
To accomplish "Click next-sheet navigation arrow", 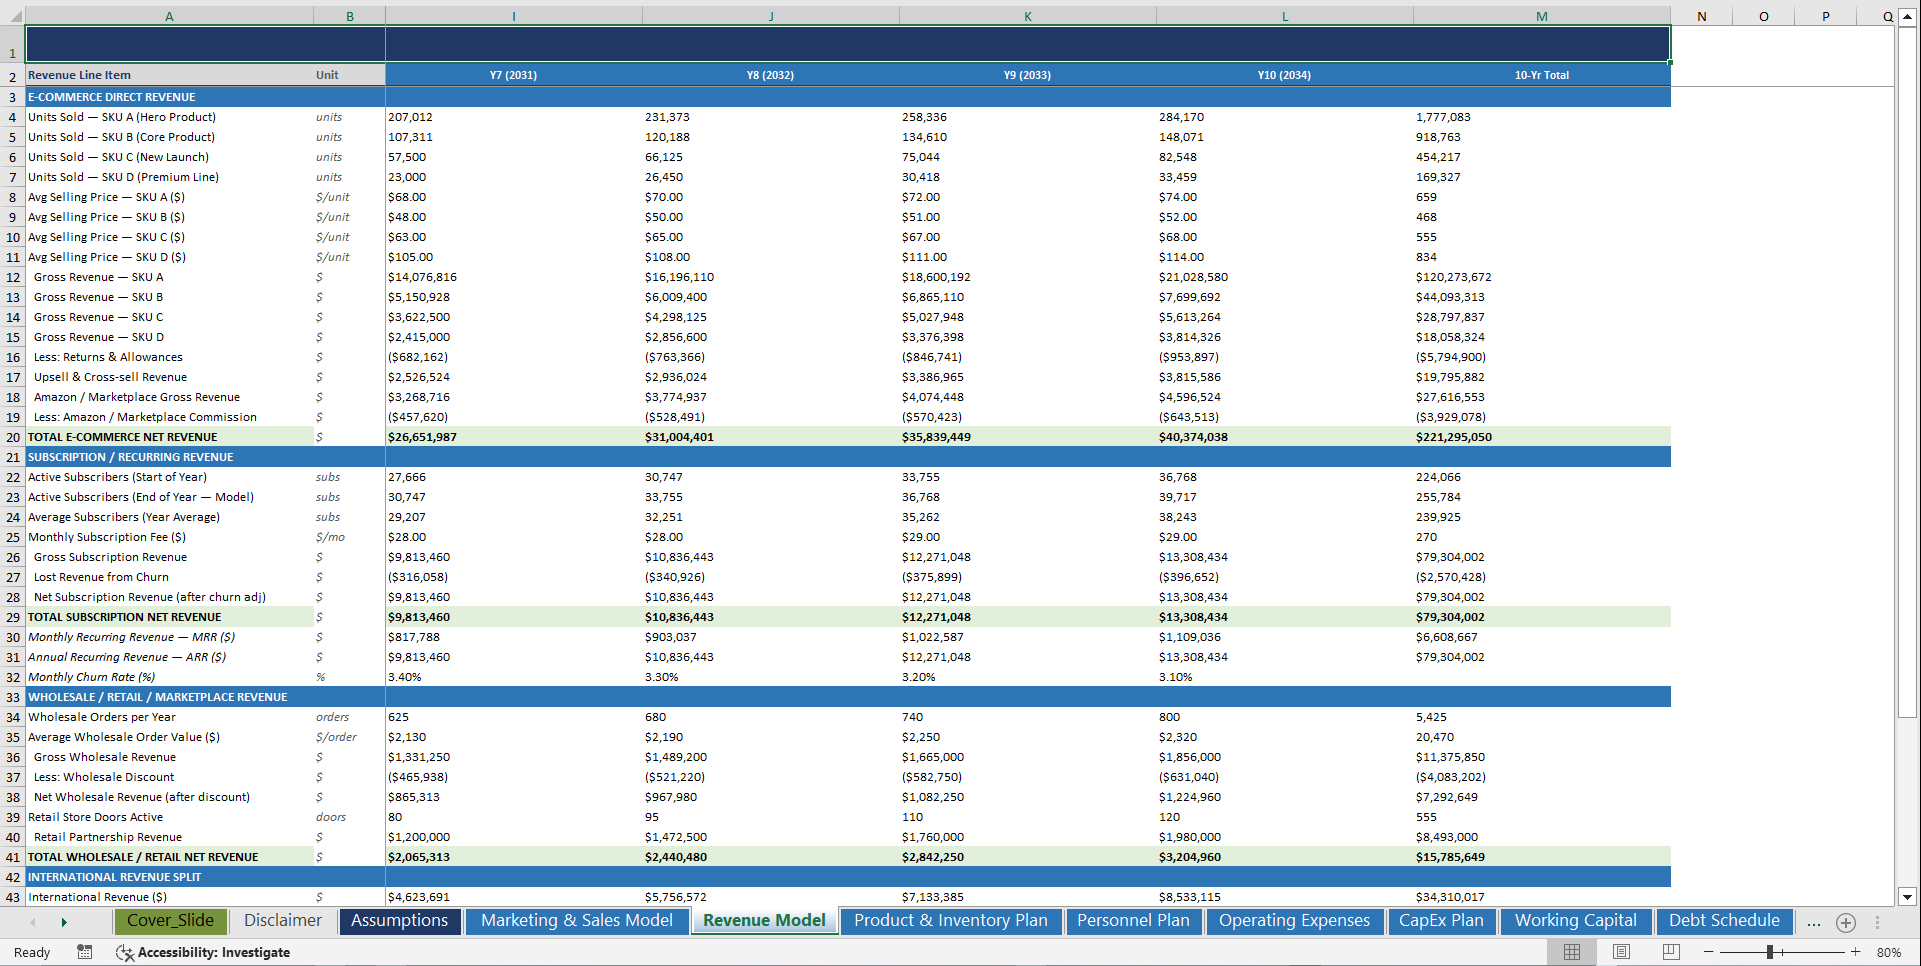I will coord(65,921).
